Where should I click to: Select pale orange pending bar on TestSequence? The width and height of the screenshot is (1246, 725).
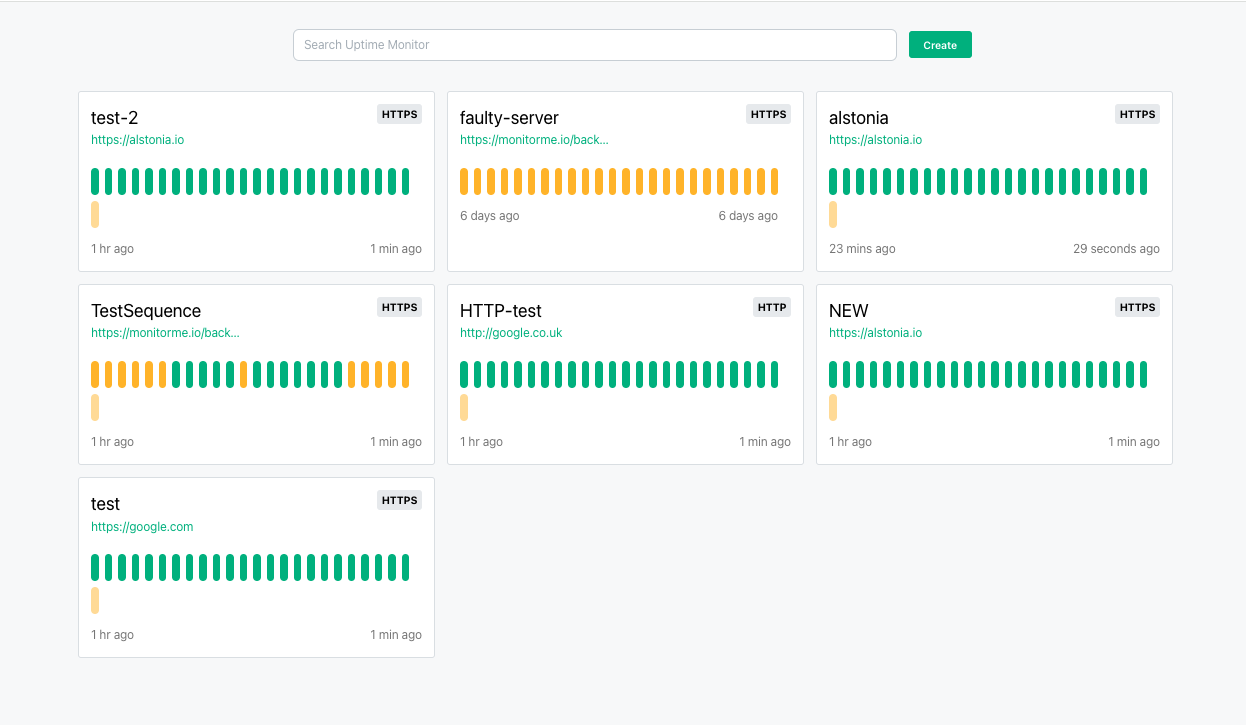(x=95, y=407)
